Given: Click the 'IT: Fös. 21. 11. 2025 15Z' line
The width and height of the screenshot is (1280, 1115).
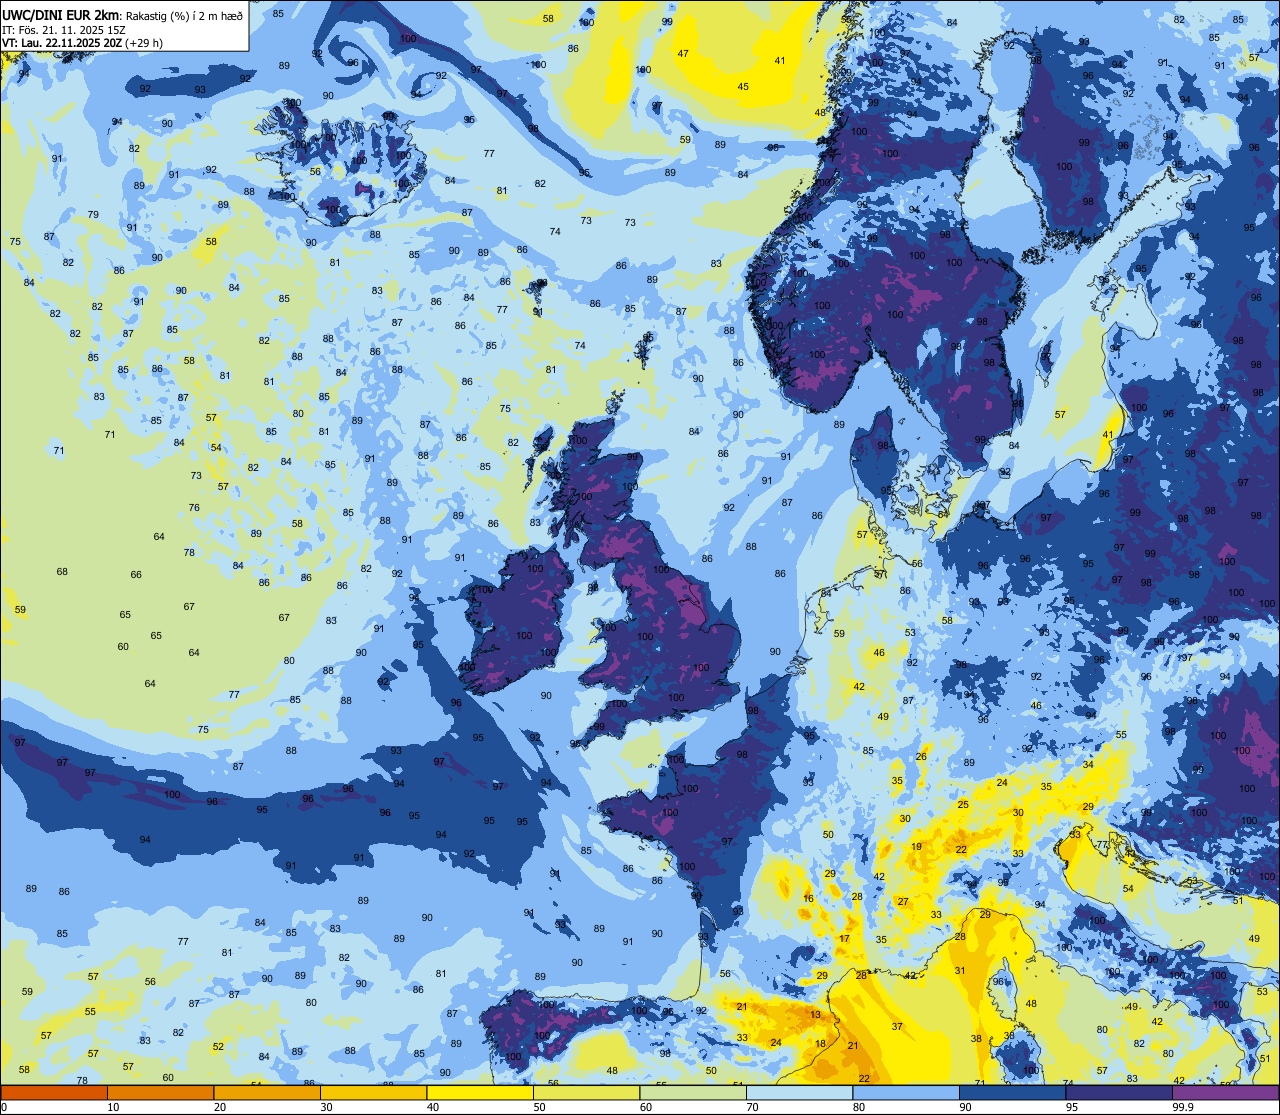Looking at the screenshot, I should coord(65,29).
